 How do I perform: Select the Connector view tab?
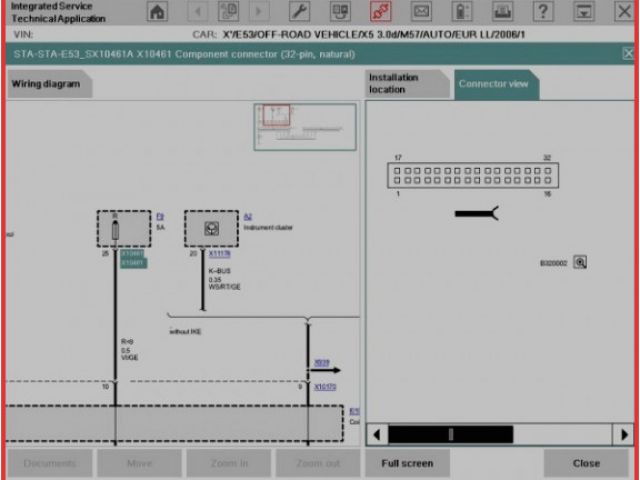(494, 84)
